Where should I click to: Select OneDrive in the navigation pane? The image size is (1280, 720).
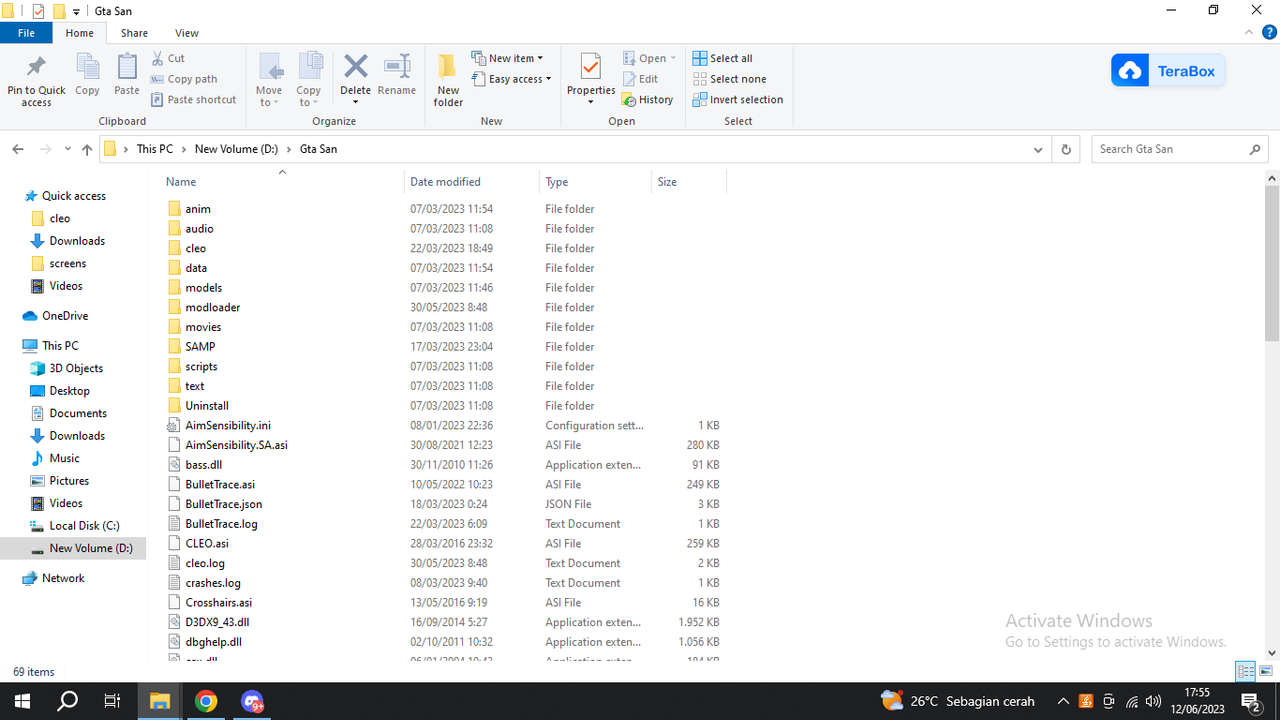click(65, 316)
